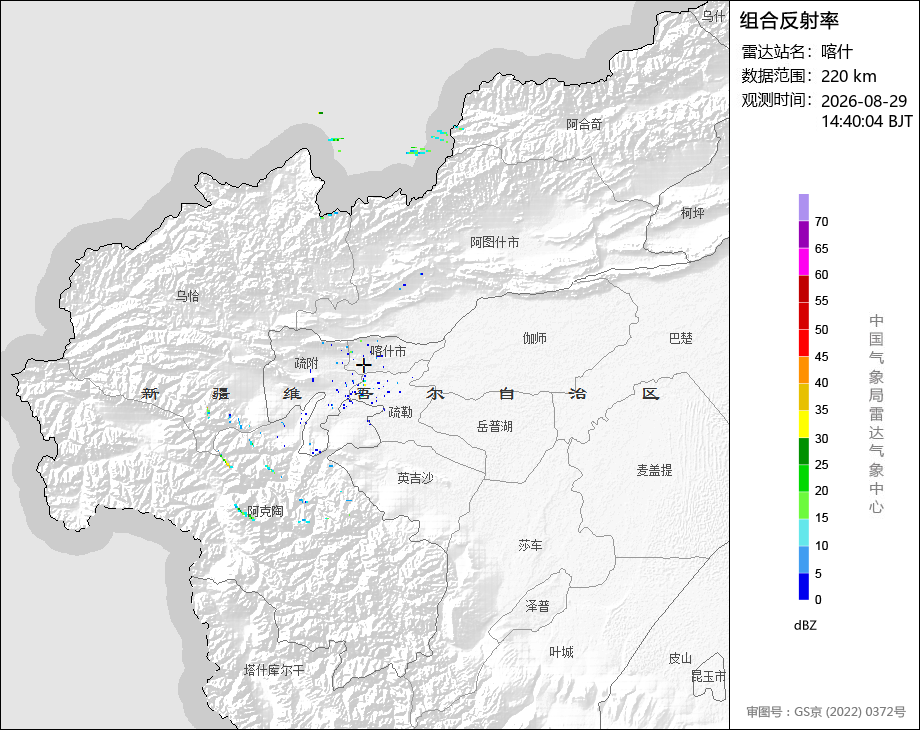Viewport: 920px width, 730px height.
Task: Select the purple 70 dBZ color swatch
Action: 804,207
